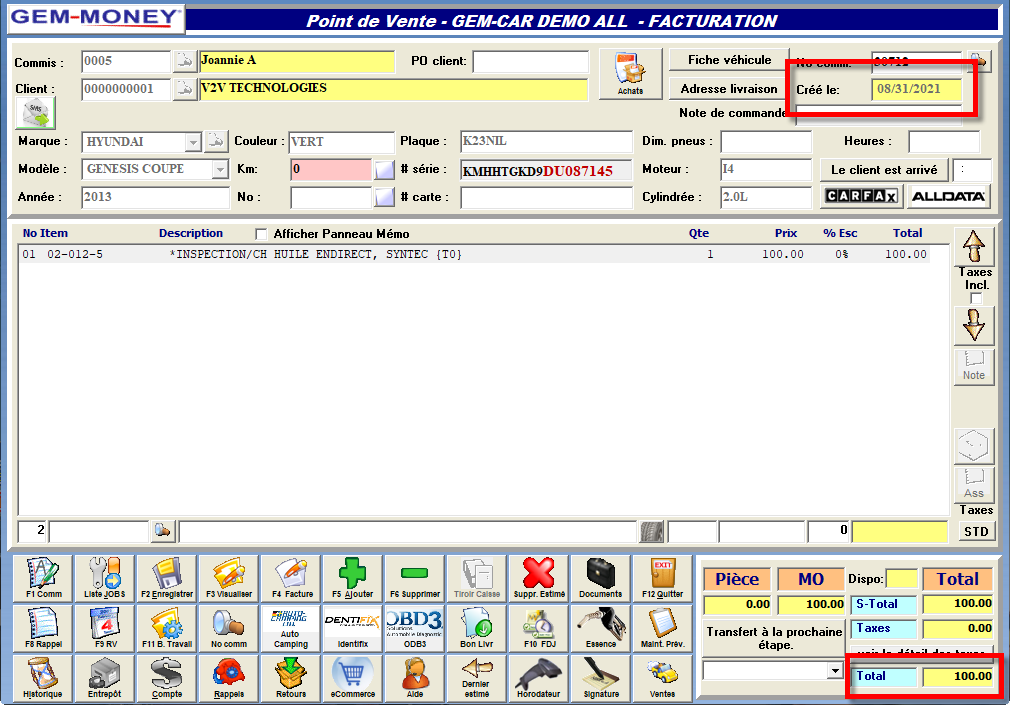Toggle the Afficher Panneau Mémo checkbox
The height and width of the screenshot is (705, 1010).
pyautogui.click(x=261, y=234)
